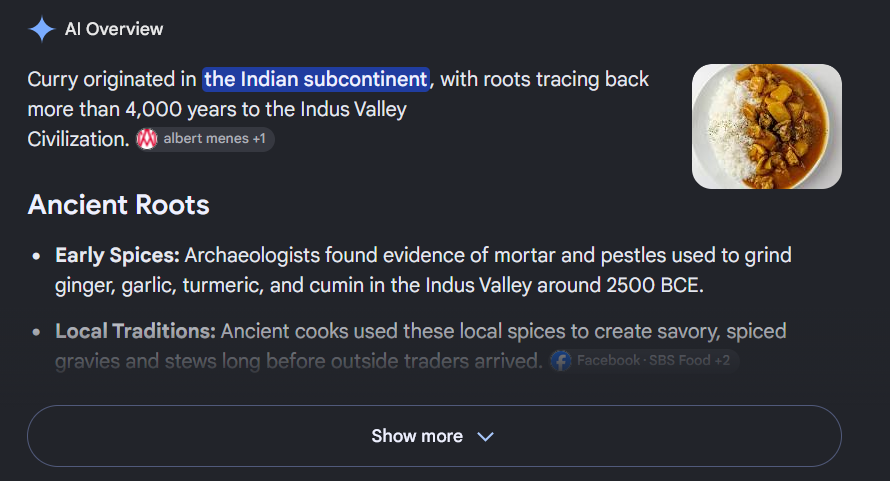Click the 'Ancient Roots' heading

pyautogui.click(x=119, y=204)
